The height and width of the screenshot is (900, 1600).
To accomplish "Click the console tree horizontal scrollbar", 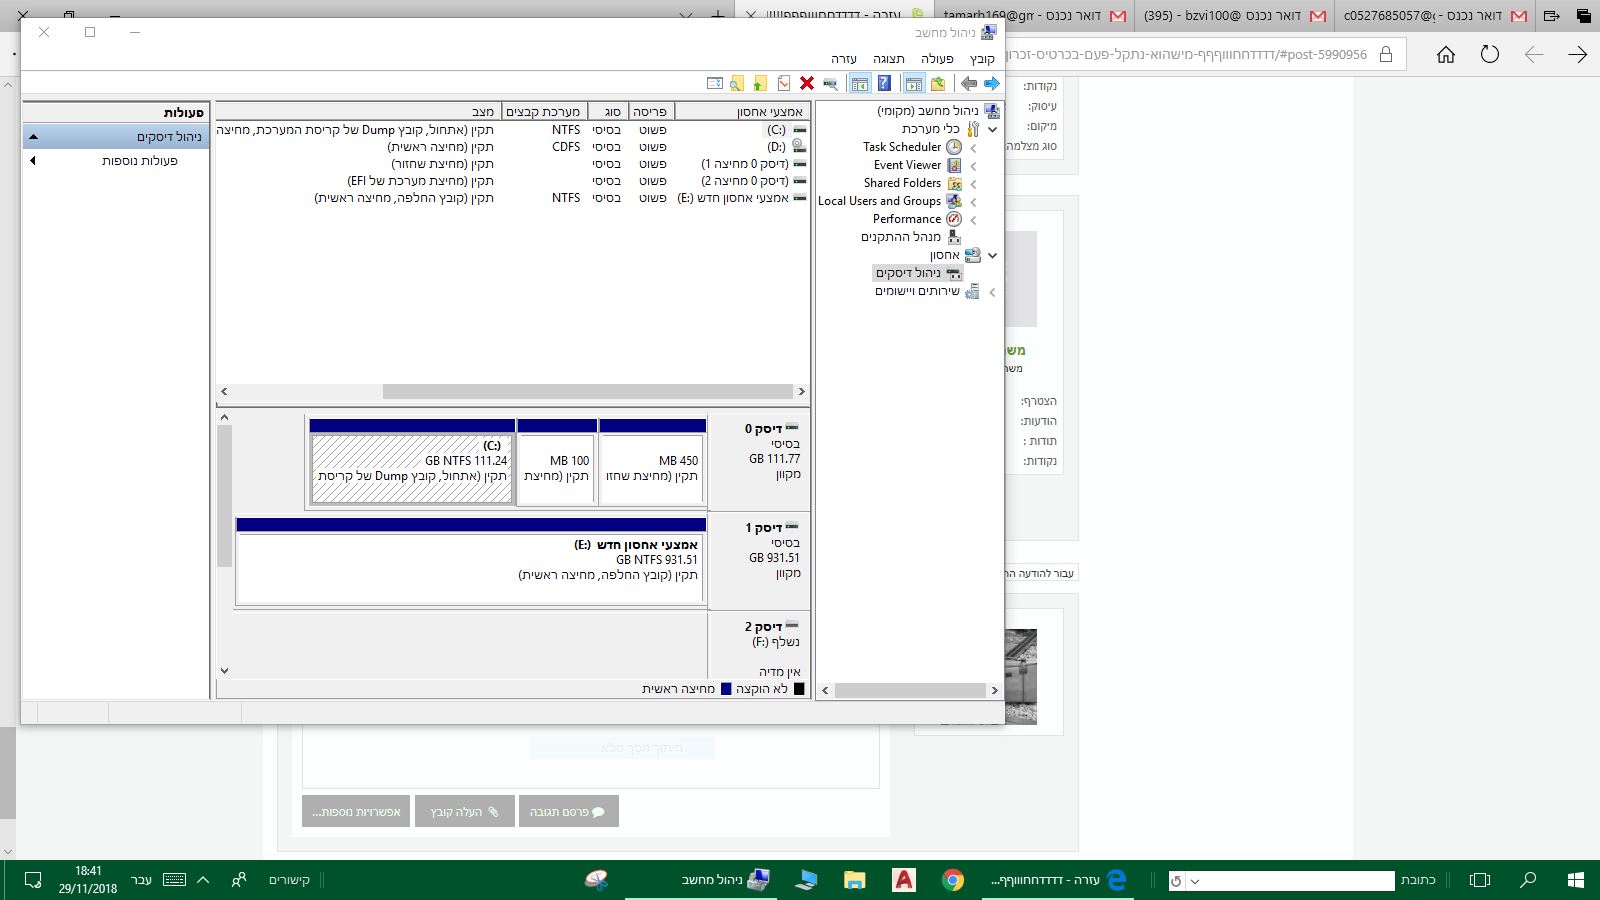I will pos(910,691).
